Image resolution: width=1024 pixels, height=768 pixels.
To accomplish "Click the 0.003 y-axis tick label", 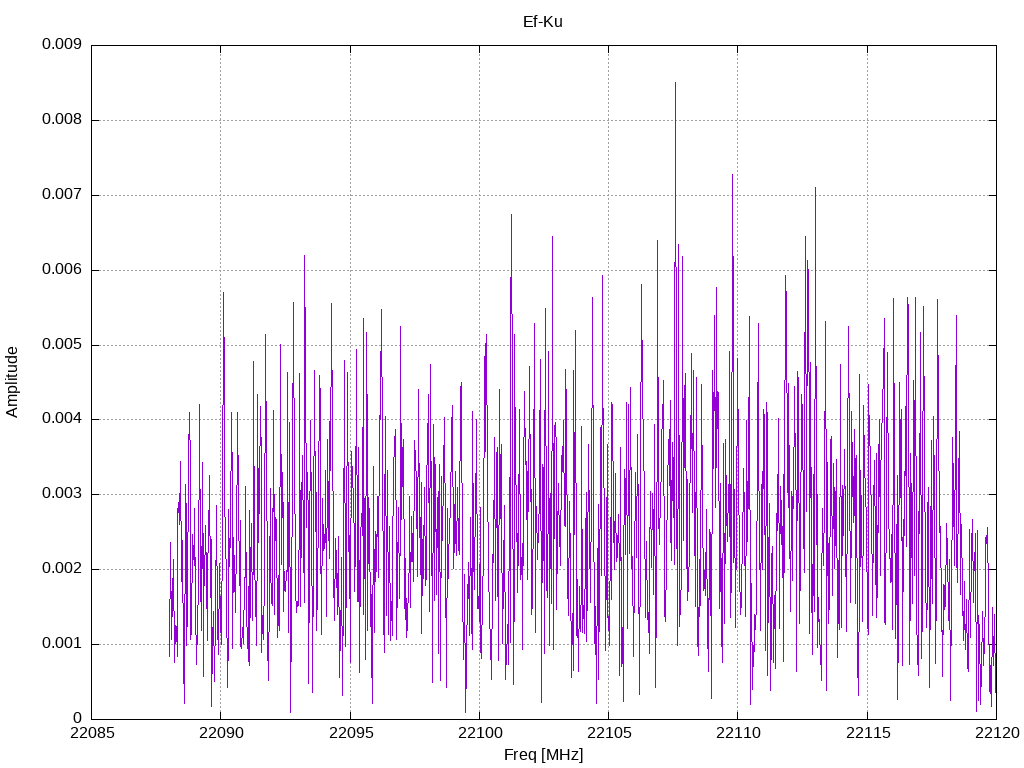I will pyautogui.click(x=62, y=494).
